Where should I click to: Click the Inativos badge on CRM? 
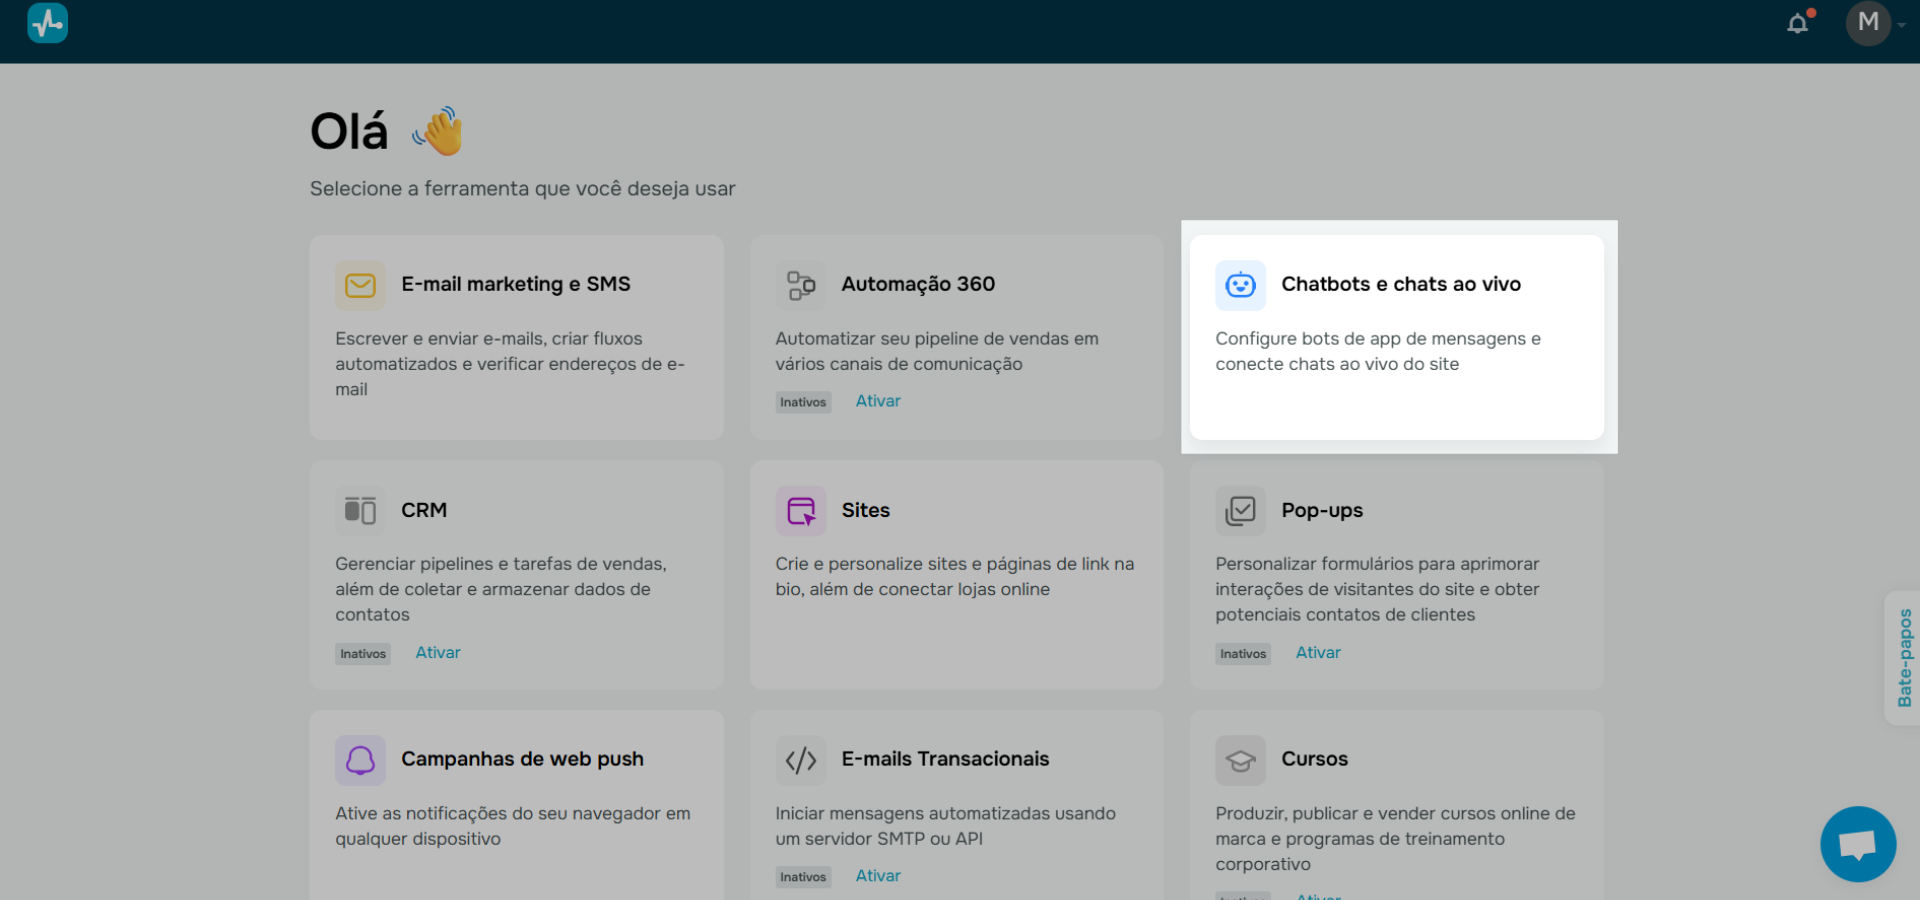click(x=362, y=653)
